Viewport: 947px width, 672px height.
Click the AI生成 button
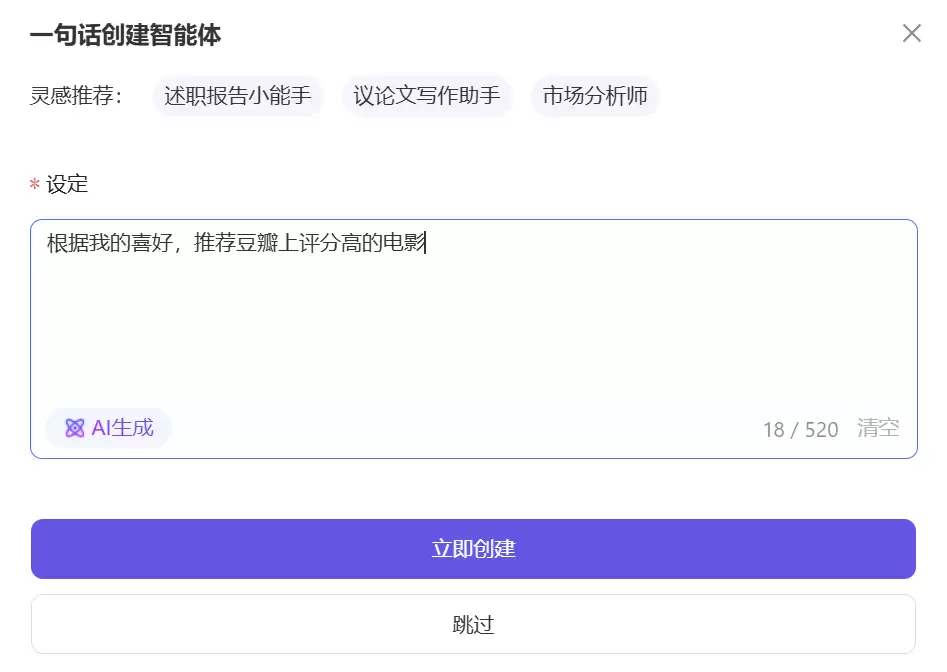[x=109, y=428]
